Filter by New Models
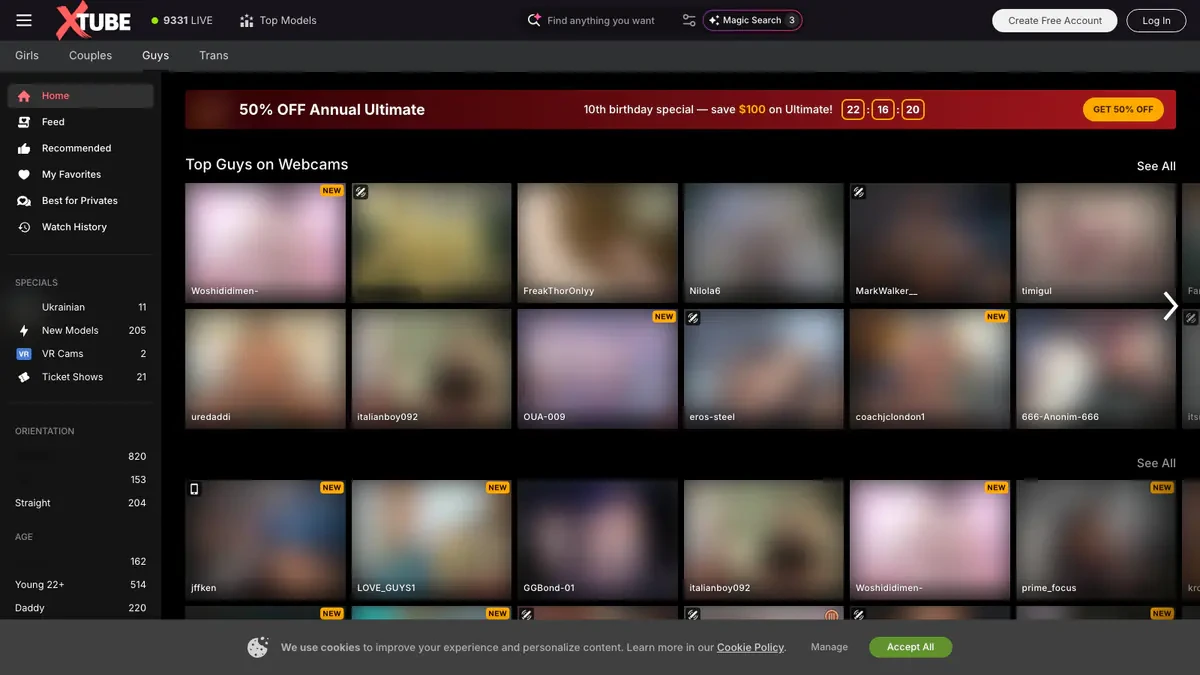1200x675 pixels. coord(81,330)
